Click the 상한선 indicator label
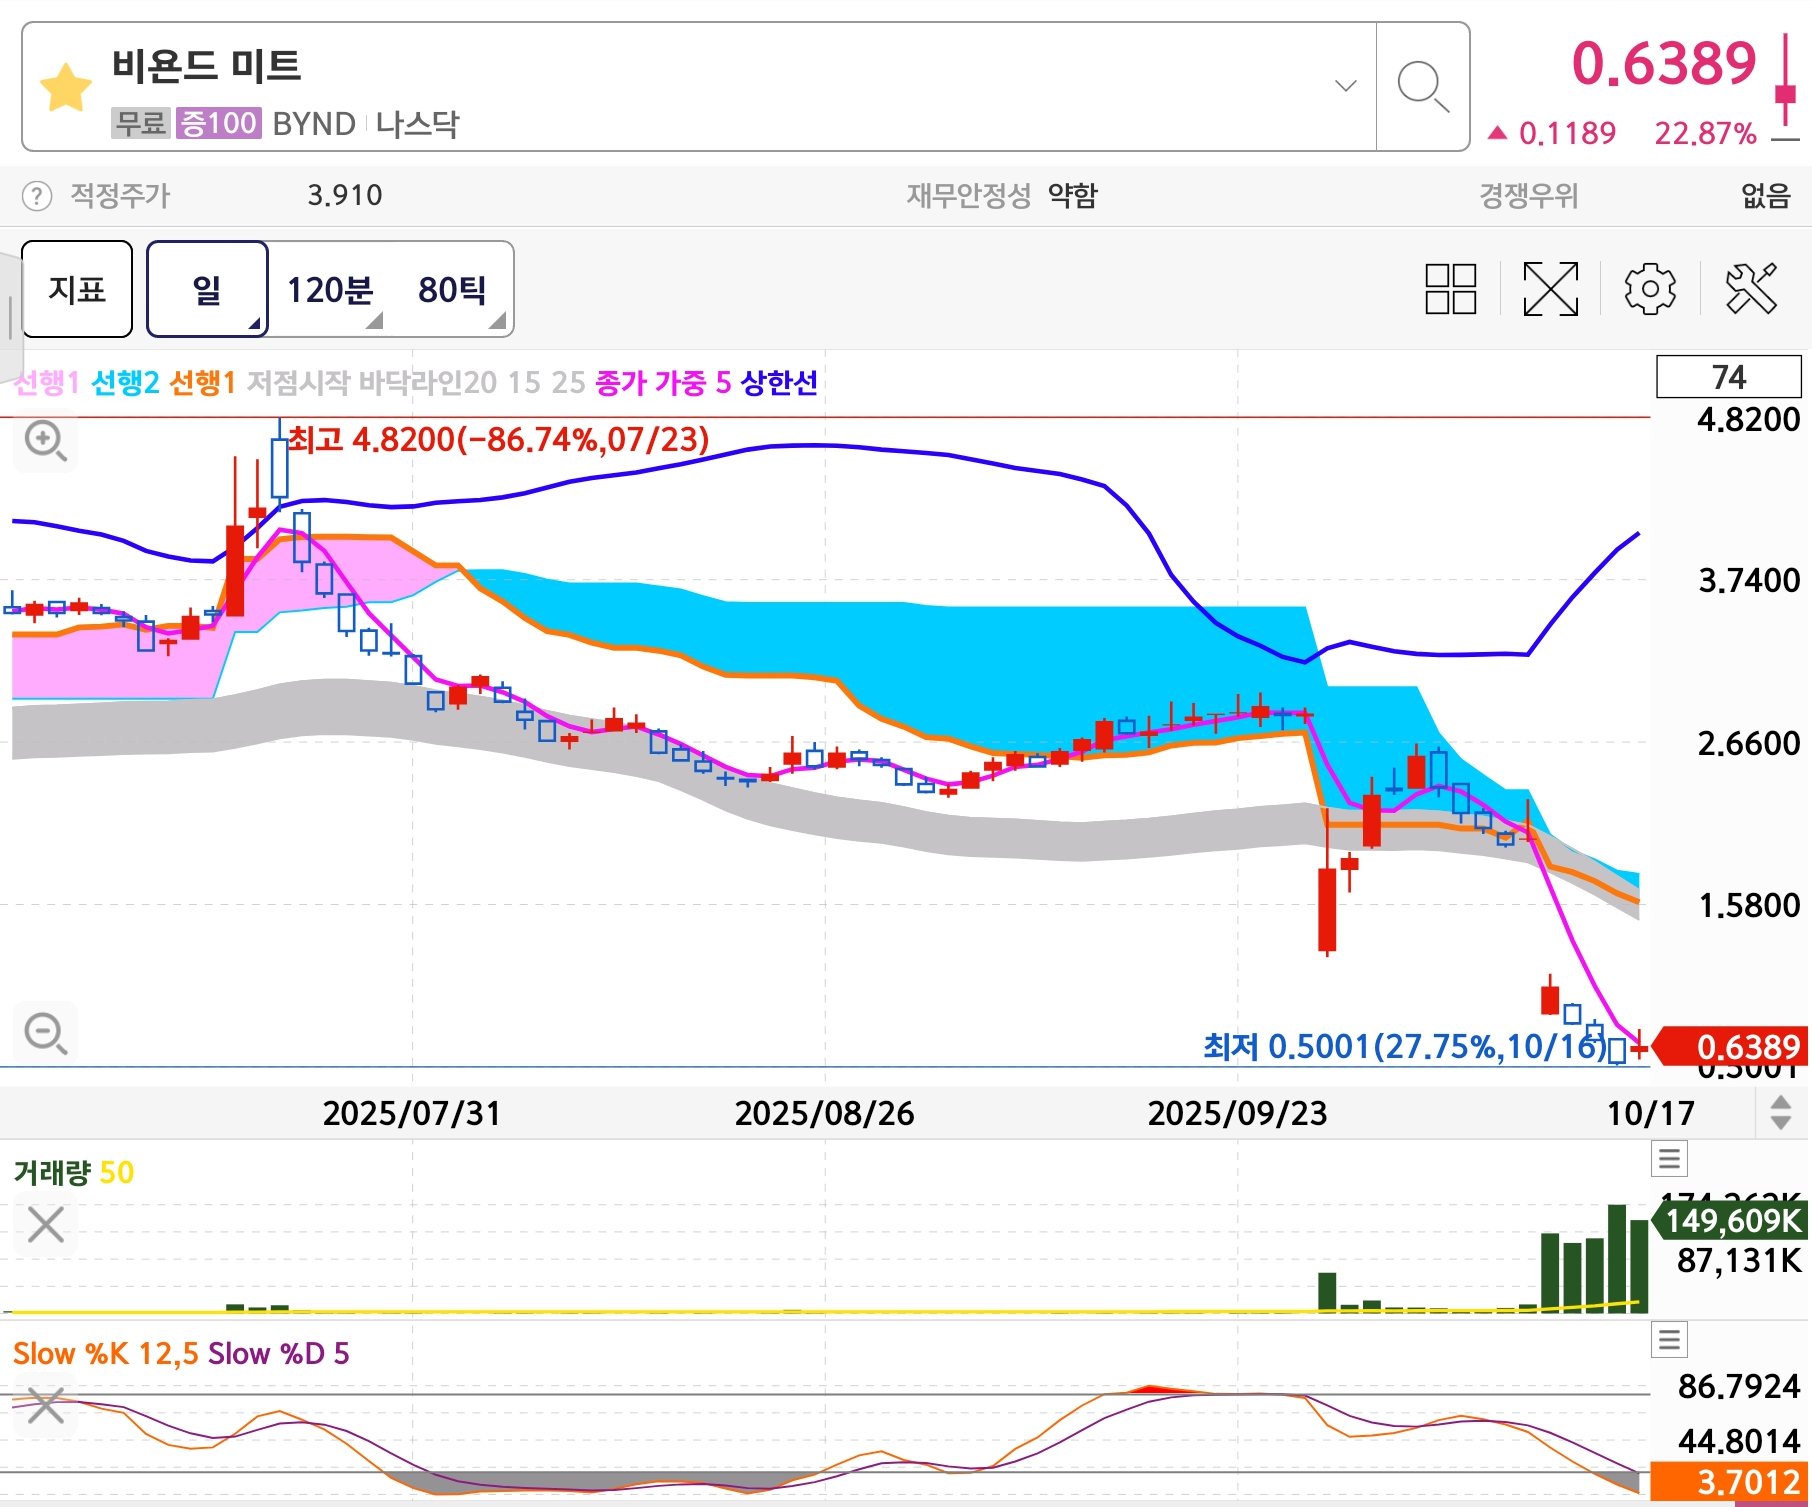This screenshot has height=1507, width=1812. pos(779,382)
